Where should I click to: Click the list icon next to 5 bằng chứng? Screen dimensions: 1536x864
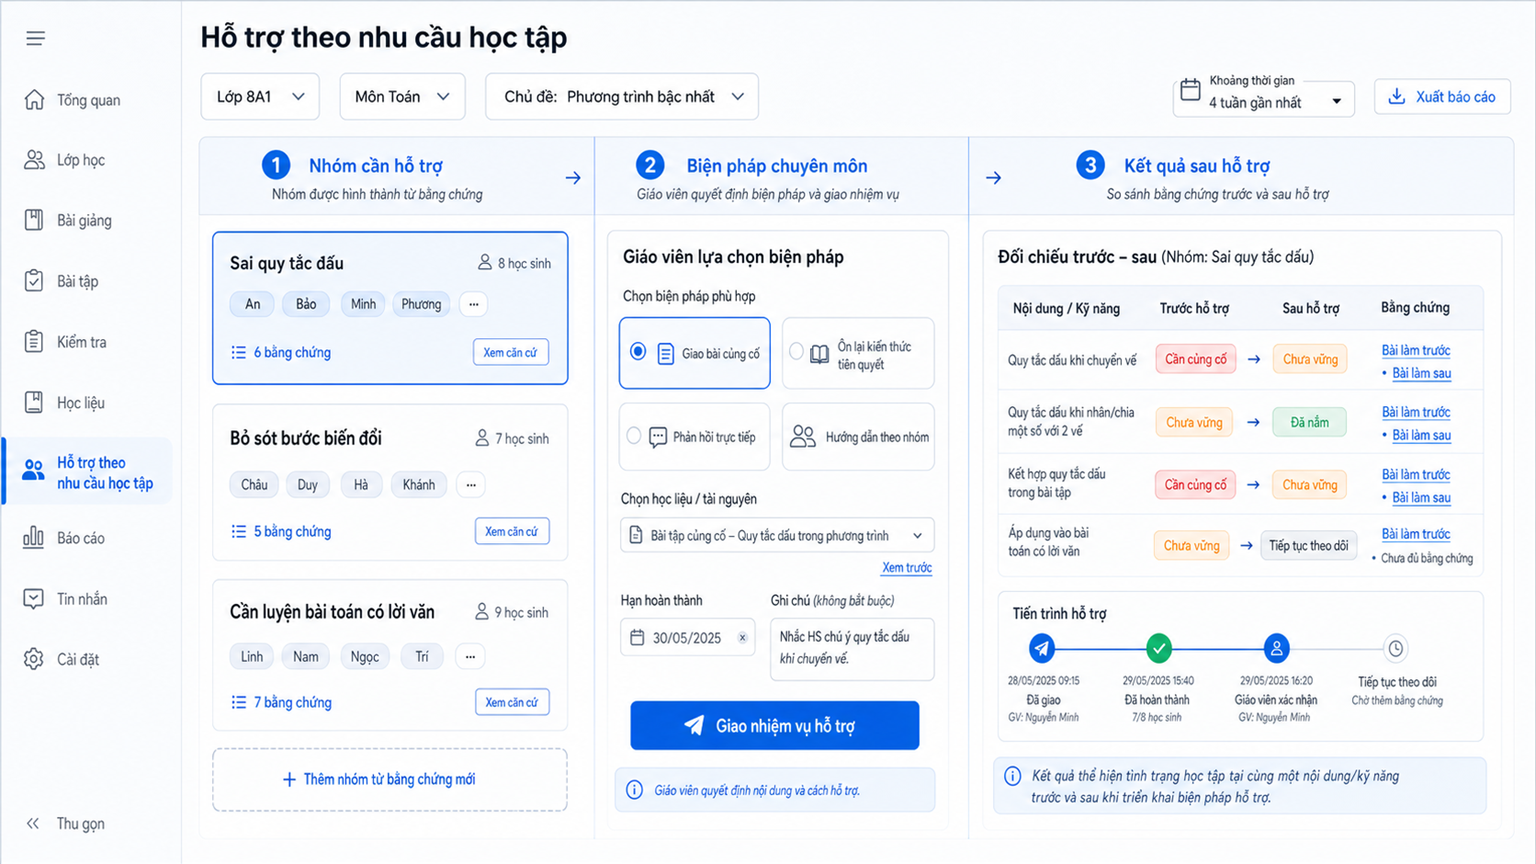pyautogui.click(x=238, y=531)
